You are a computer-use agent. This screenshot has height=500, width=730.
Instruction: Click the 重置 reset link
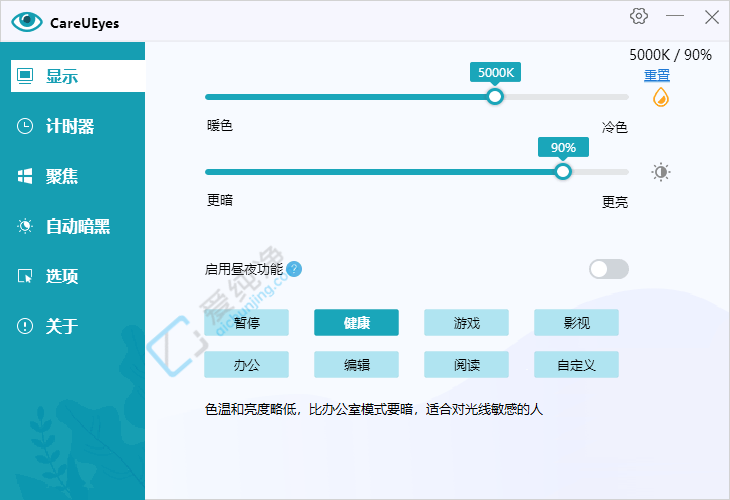(x=656, y=75)
